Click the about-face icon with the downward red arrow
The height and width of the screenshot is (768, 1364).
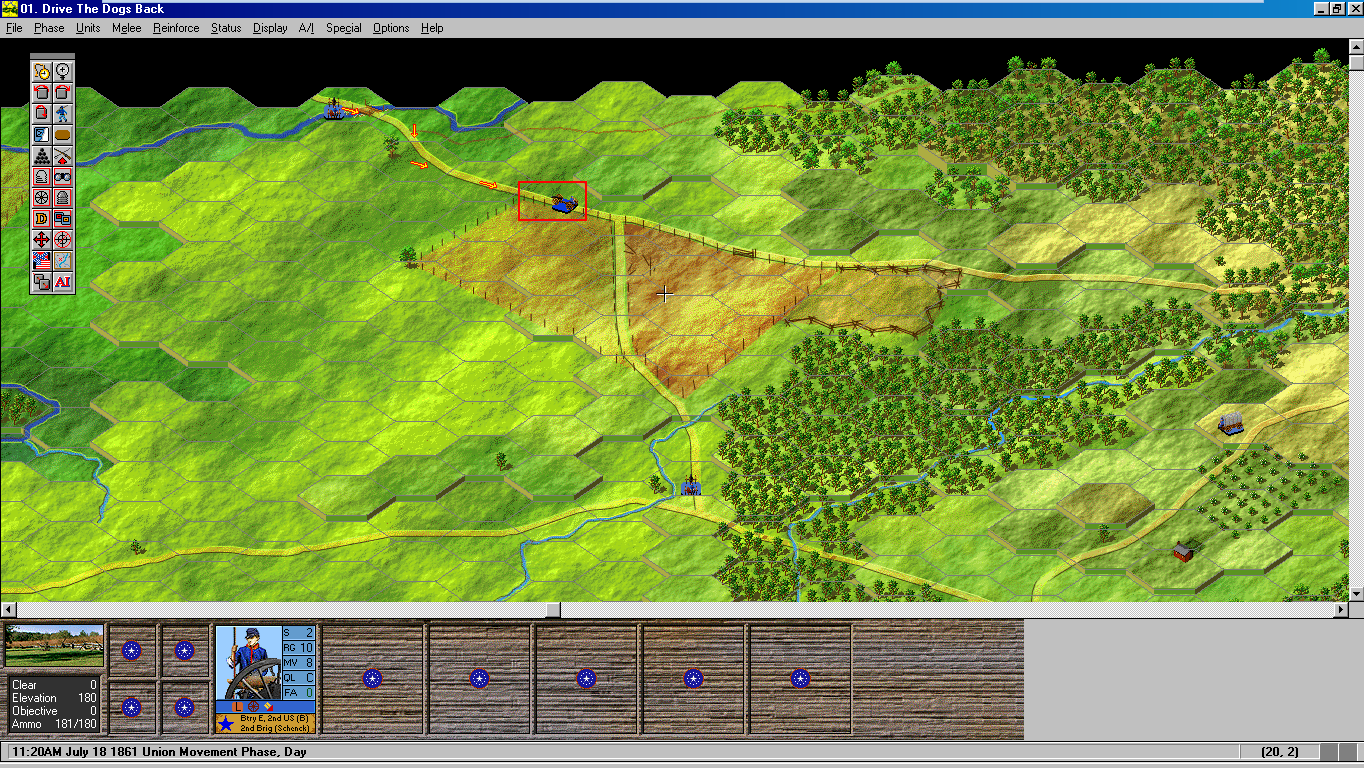pyautogui.click(x=41, y=113)
